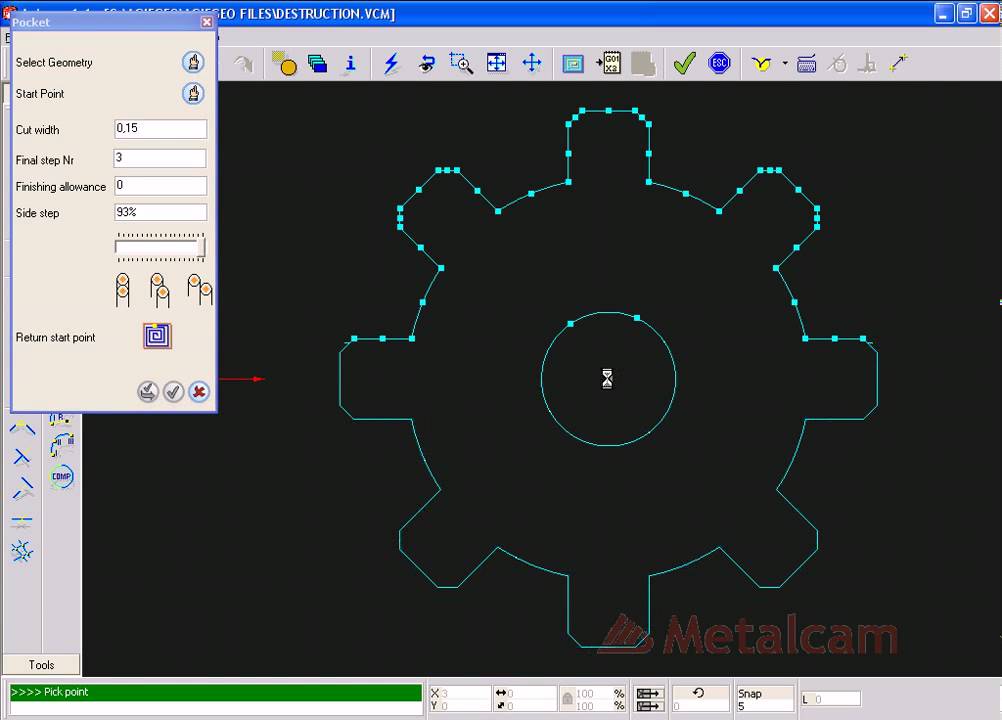Open dropdown arrow next to snap-mode icon
Image resolution: width=1002 pixels, height=720 pixels.
tap(785, 64)
